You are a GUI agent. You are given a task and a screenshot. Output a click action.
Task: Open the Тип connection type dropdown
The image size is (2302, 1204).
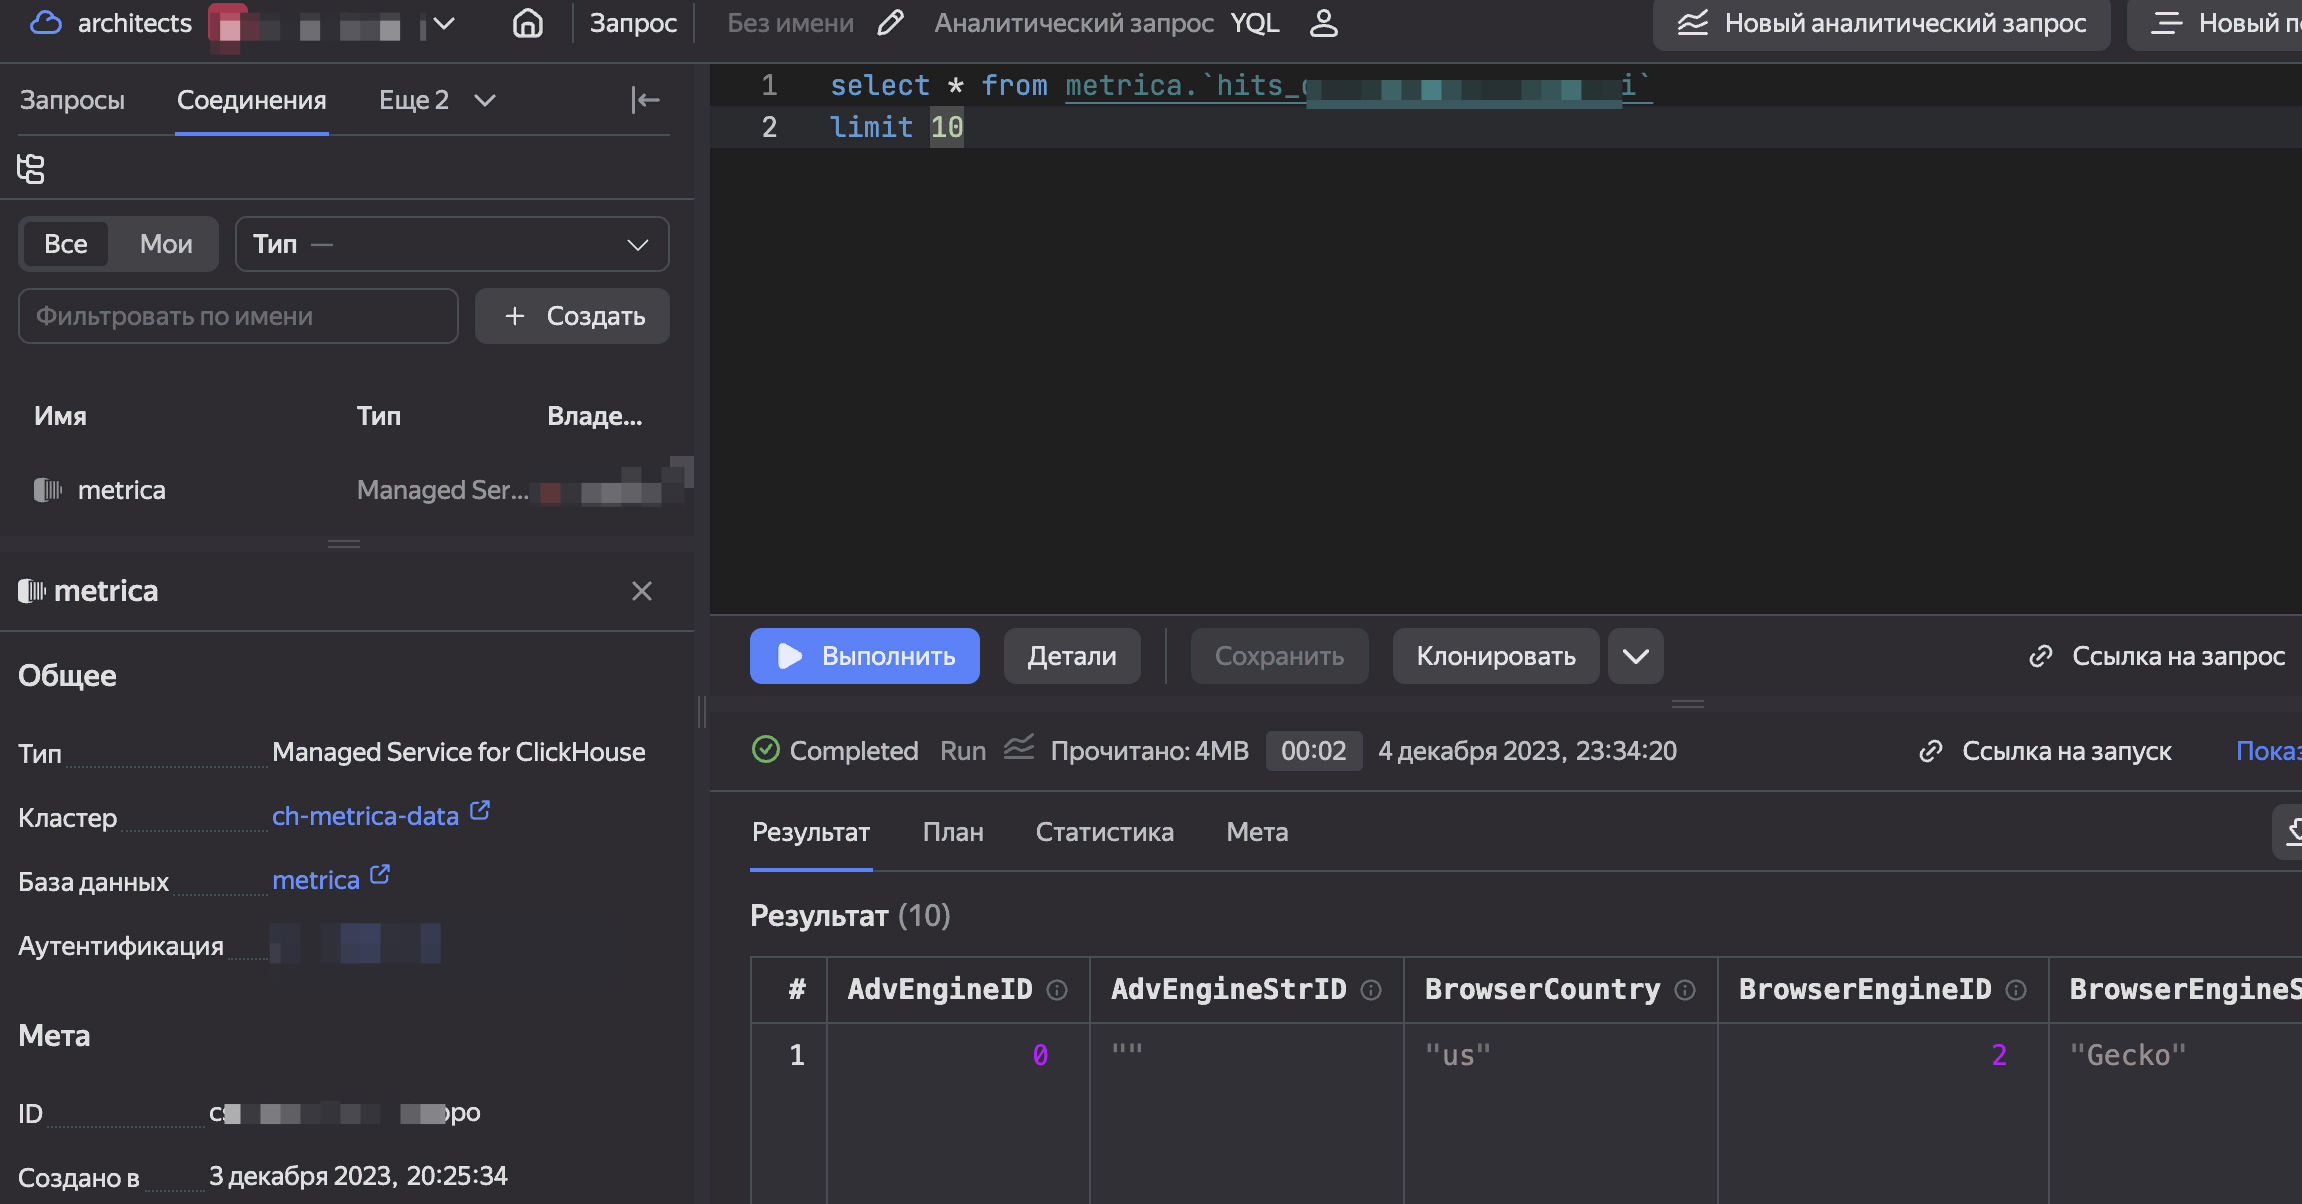coord(451,244)
